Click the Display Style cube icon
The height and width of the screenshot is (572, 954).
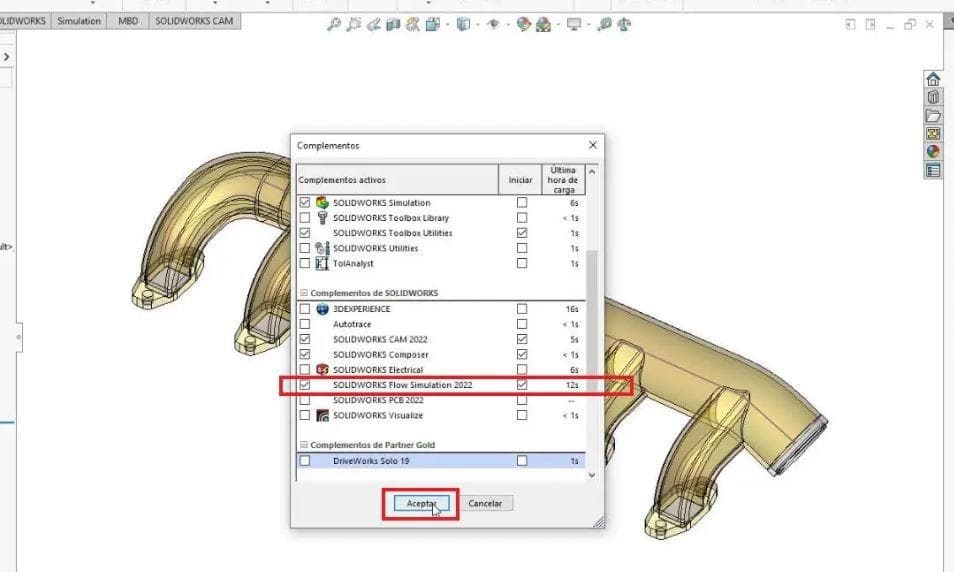point(464,24)
